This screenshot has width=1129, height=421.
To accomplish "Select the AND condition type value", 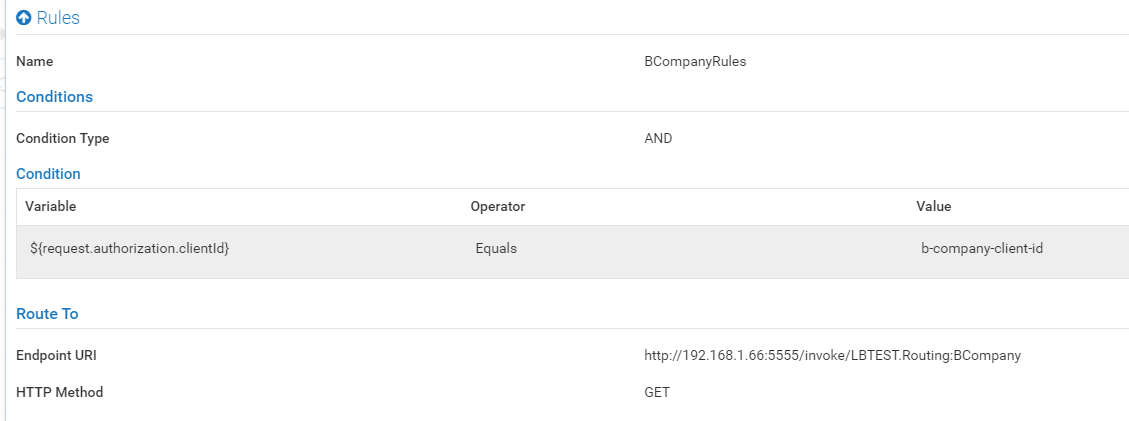I will click(x=658, y=139).
